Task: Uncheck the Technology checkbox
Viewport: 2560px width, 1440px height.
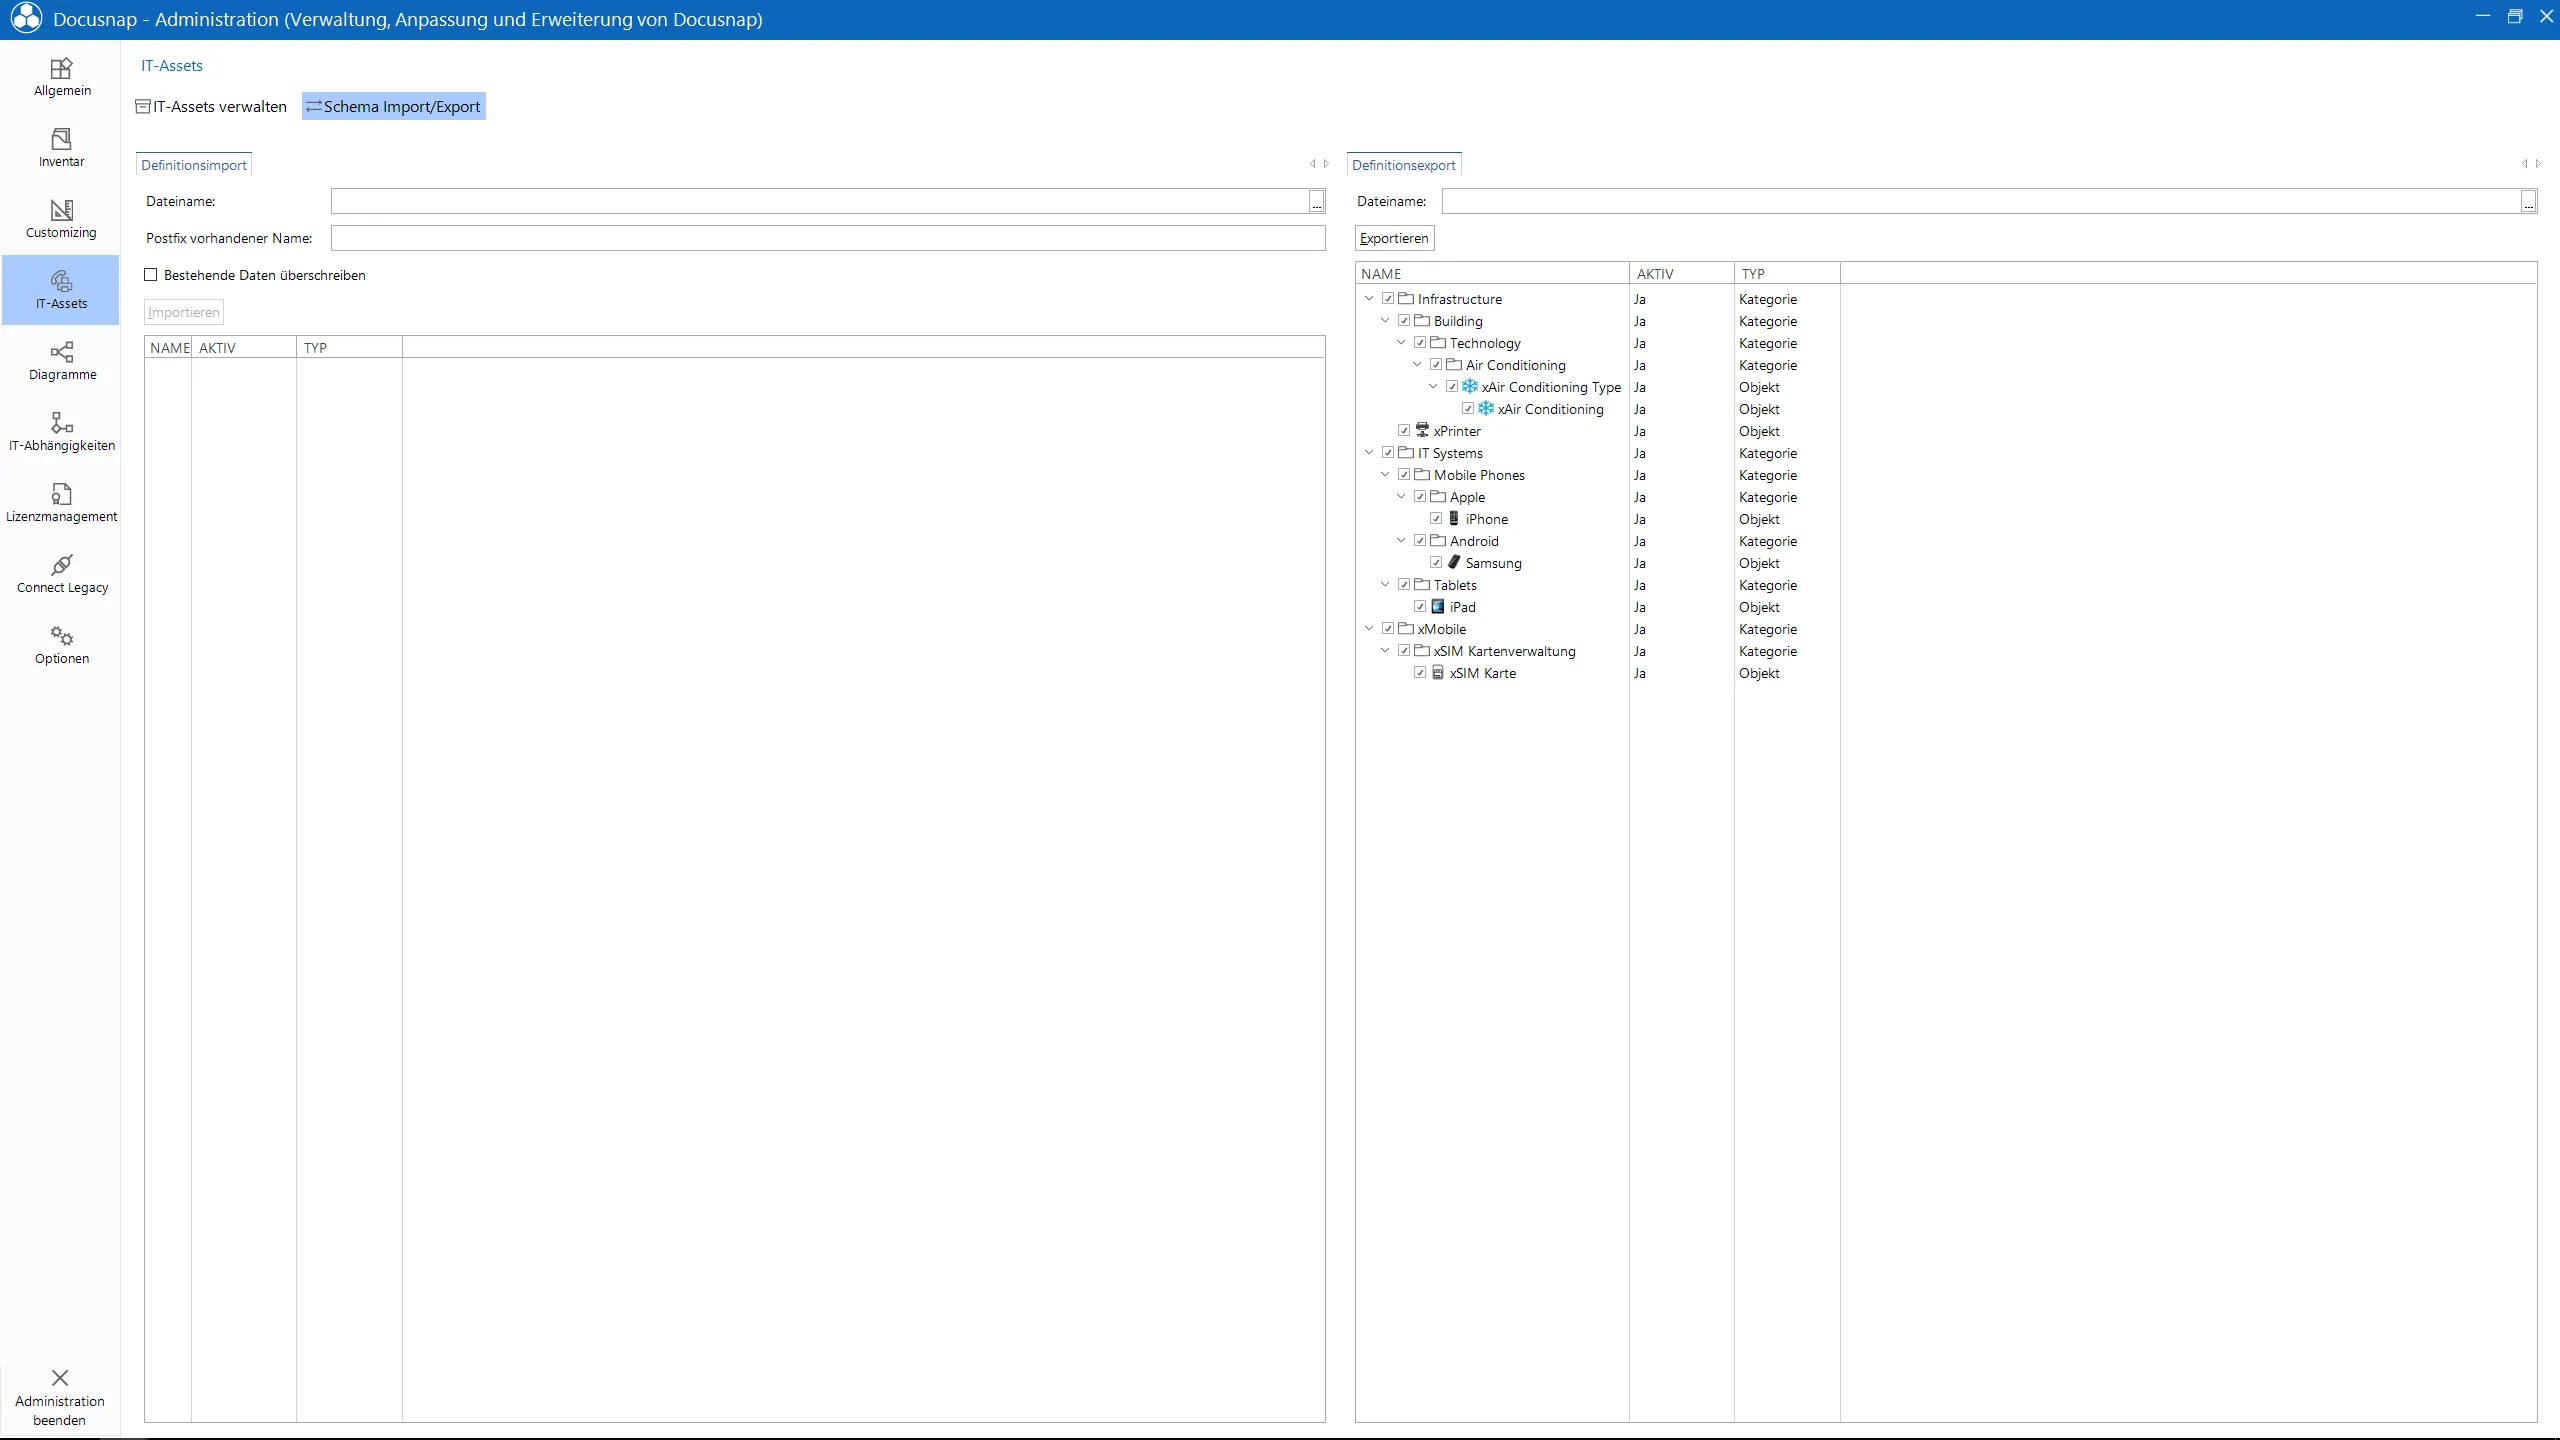Action: [x=1420, y=342]
